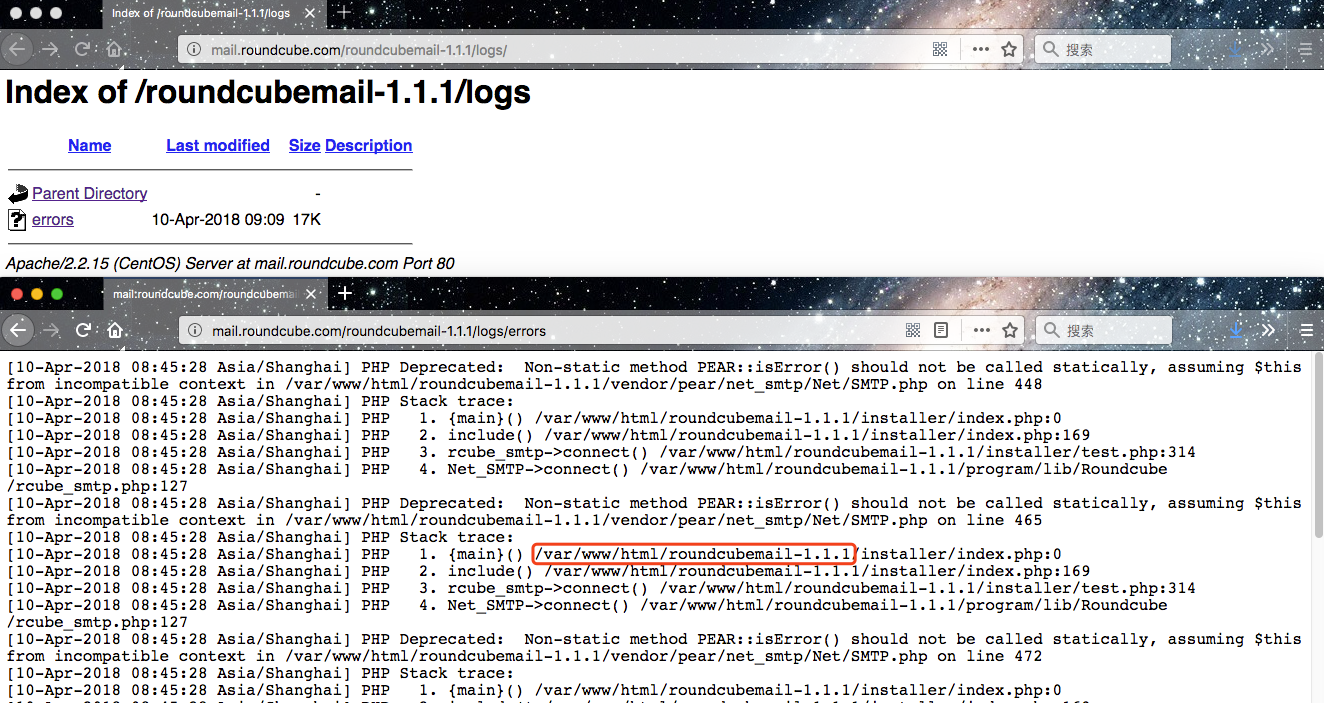Click the page heading 'Index of /roundcubemail-1.1.1/logs'

point(268,93)
